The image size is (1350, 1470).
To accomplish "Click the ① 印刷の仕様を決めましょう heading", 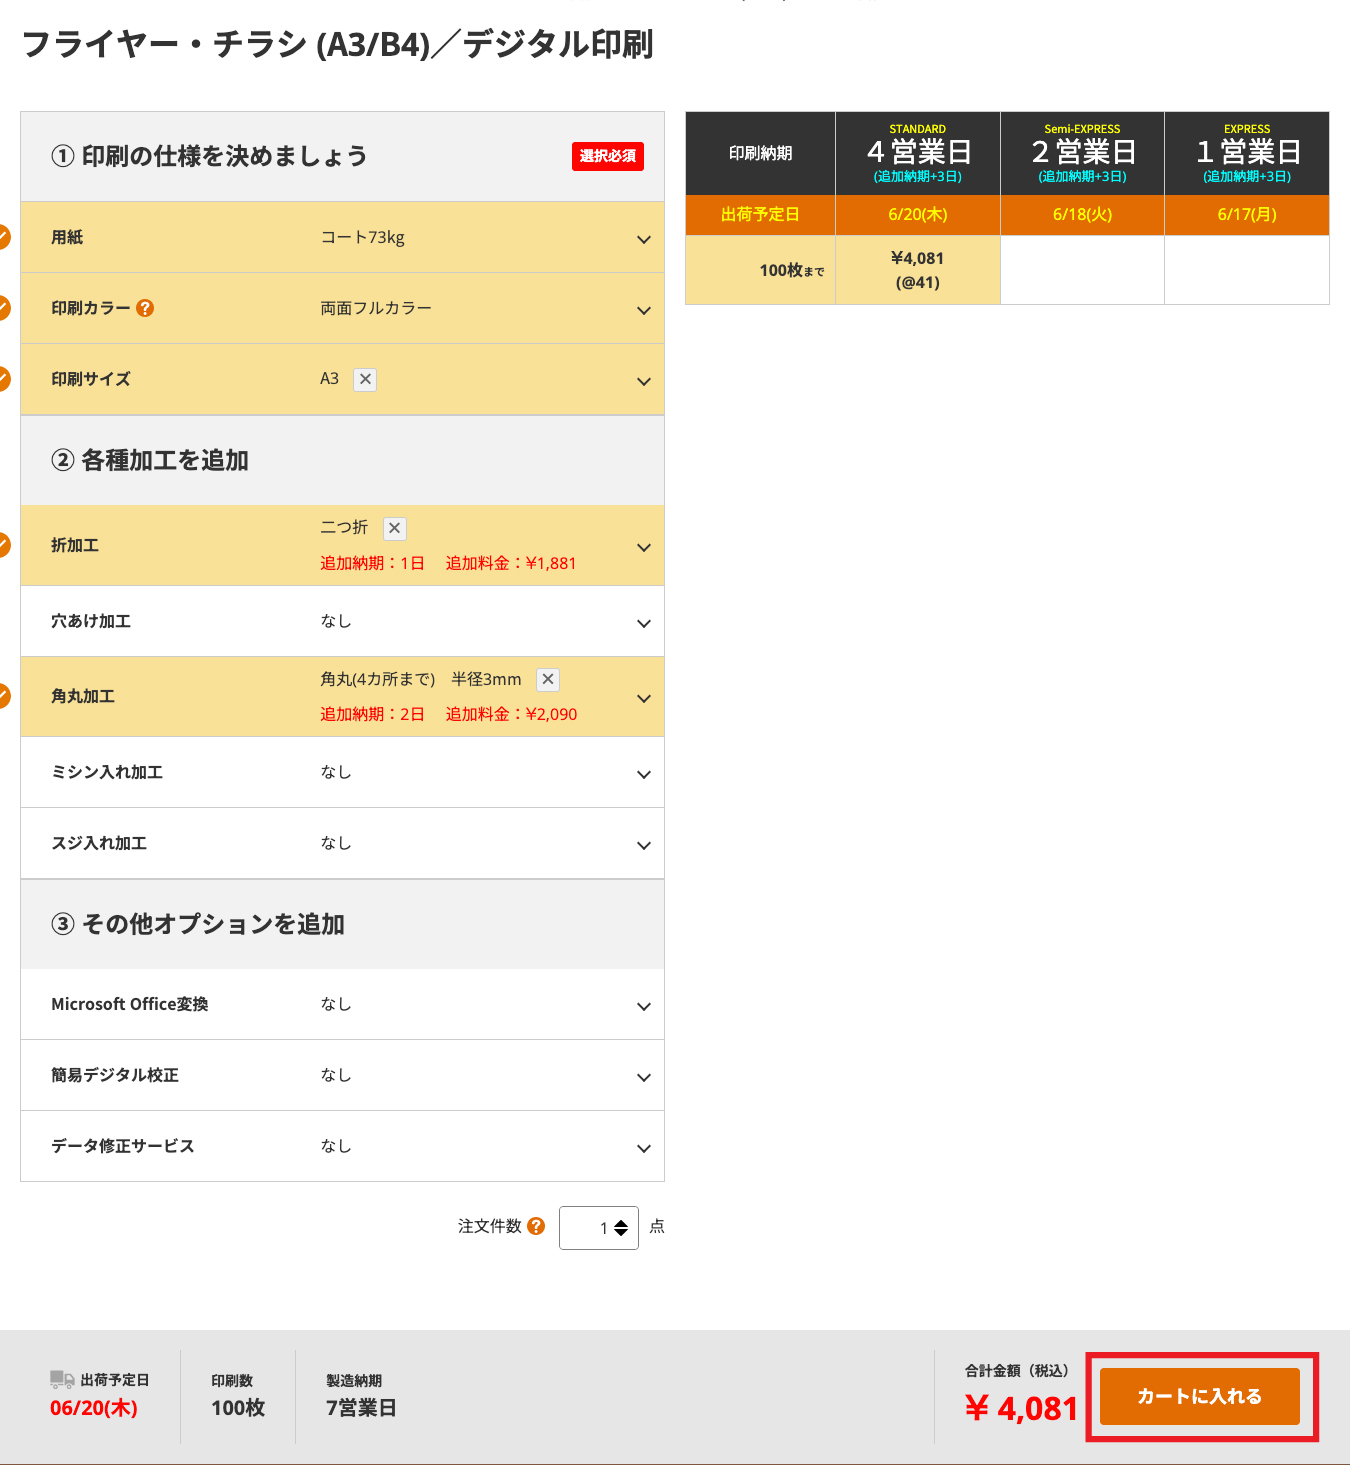I will [x=209, y=156].
